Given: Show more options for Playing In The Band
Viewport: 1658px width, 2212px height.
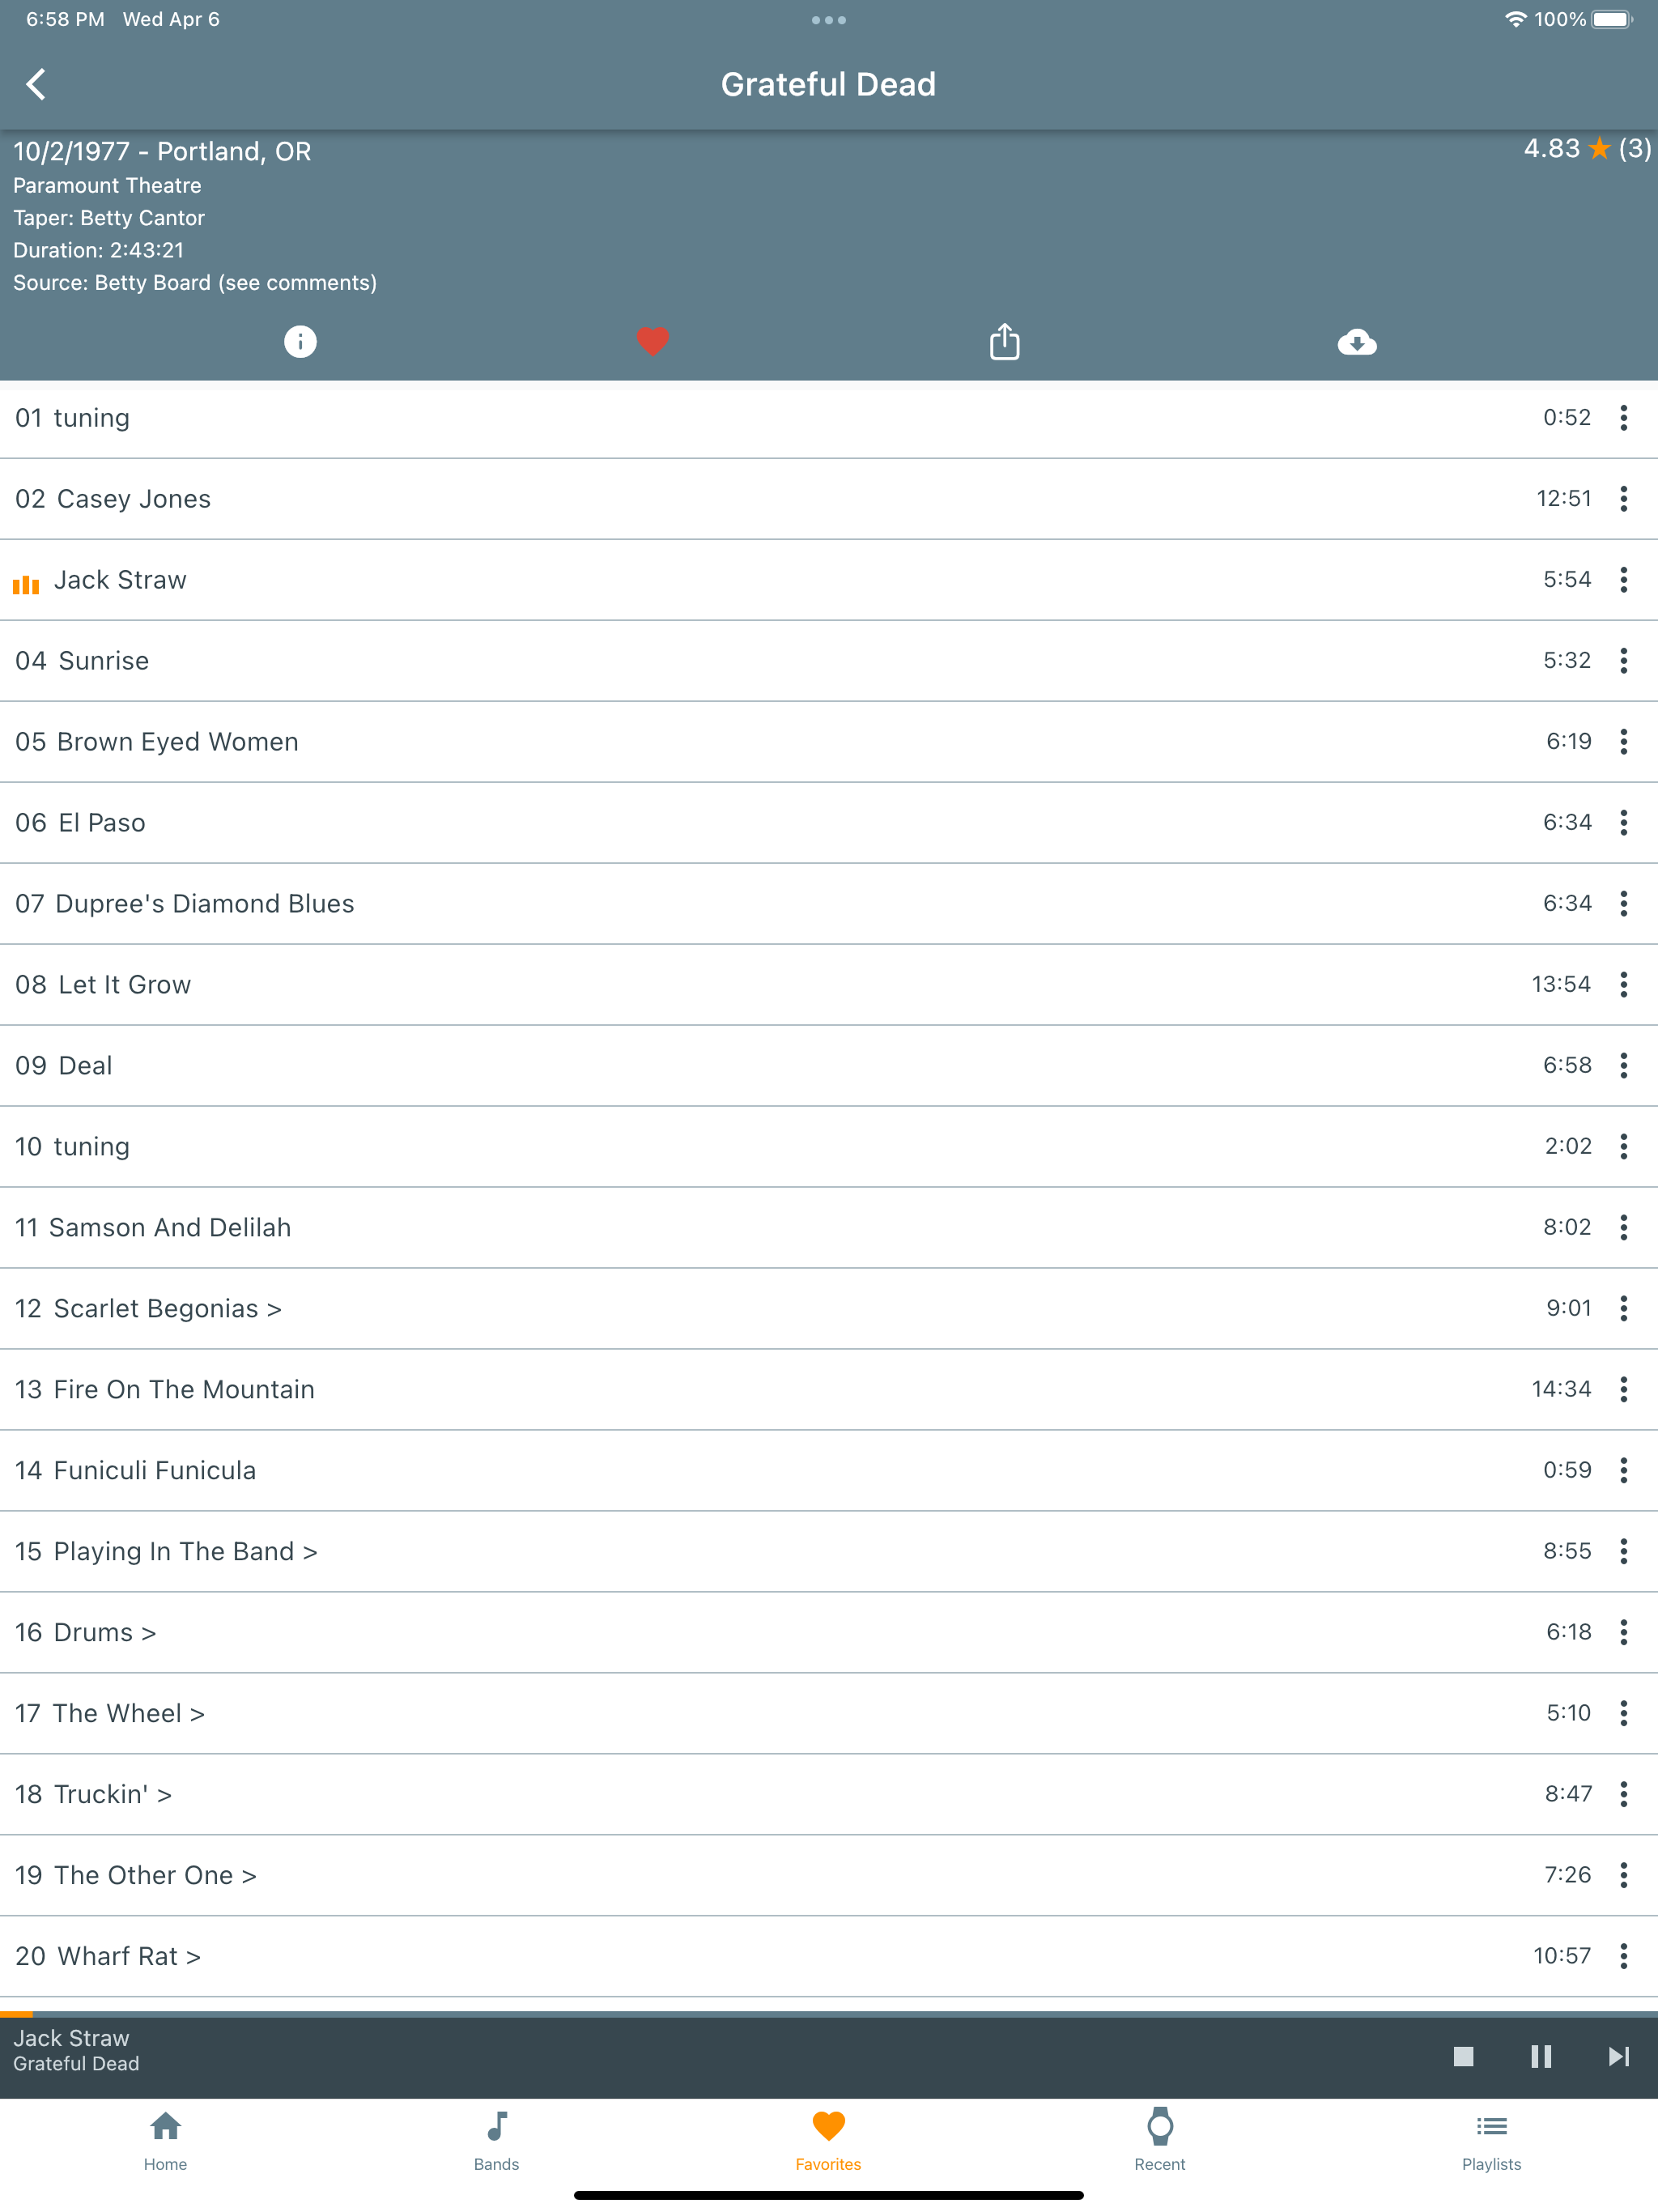Looking at the screenshot, I should tap(1624, 1552).
